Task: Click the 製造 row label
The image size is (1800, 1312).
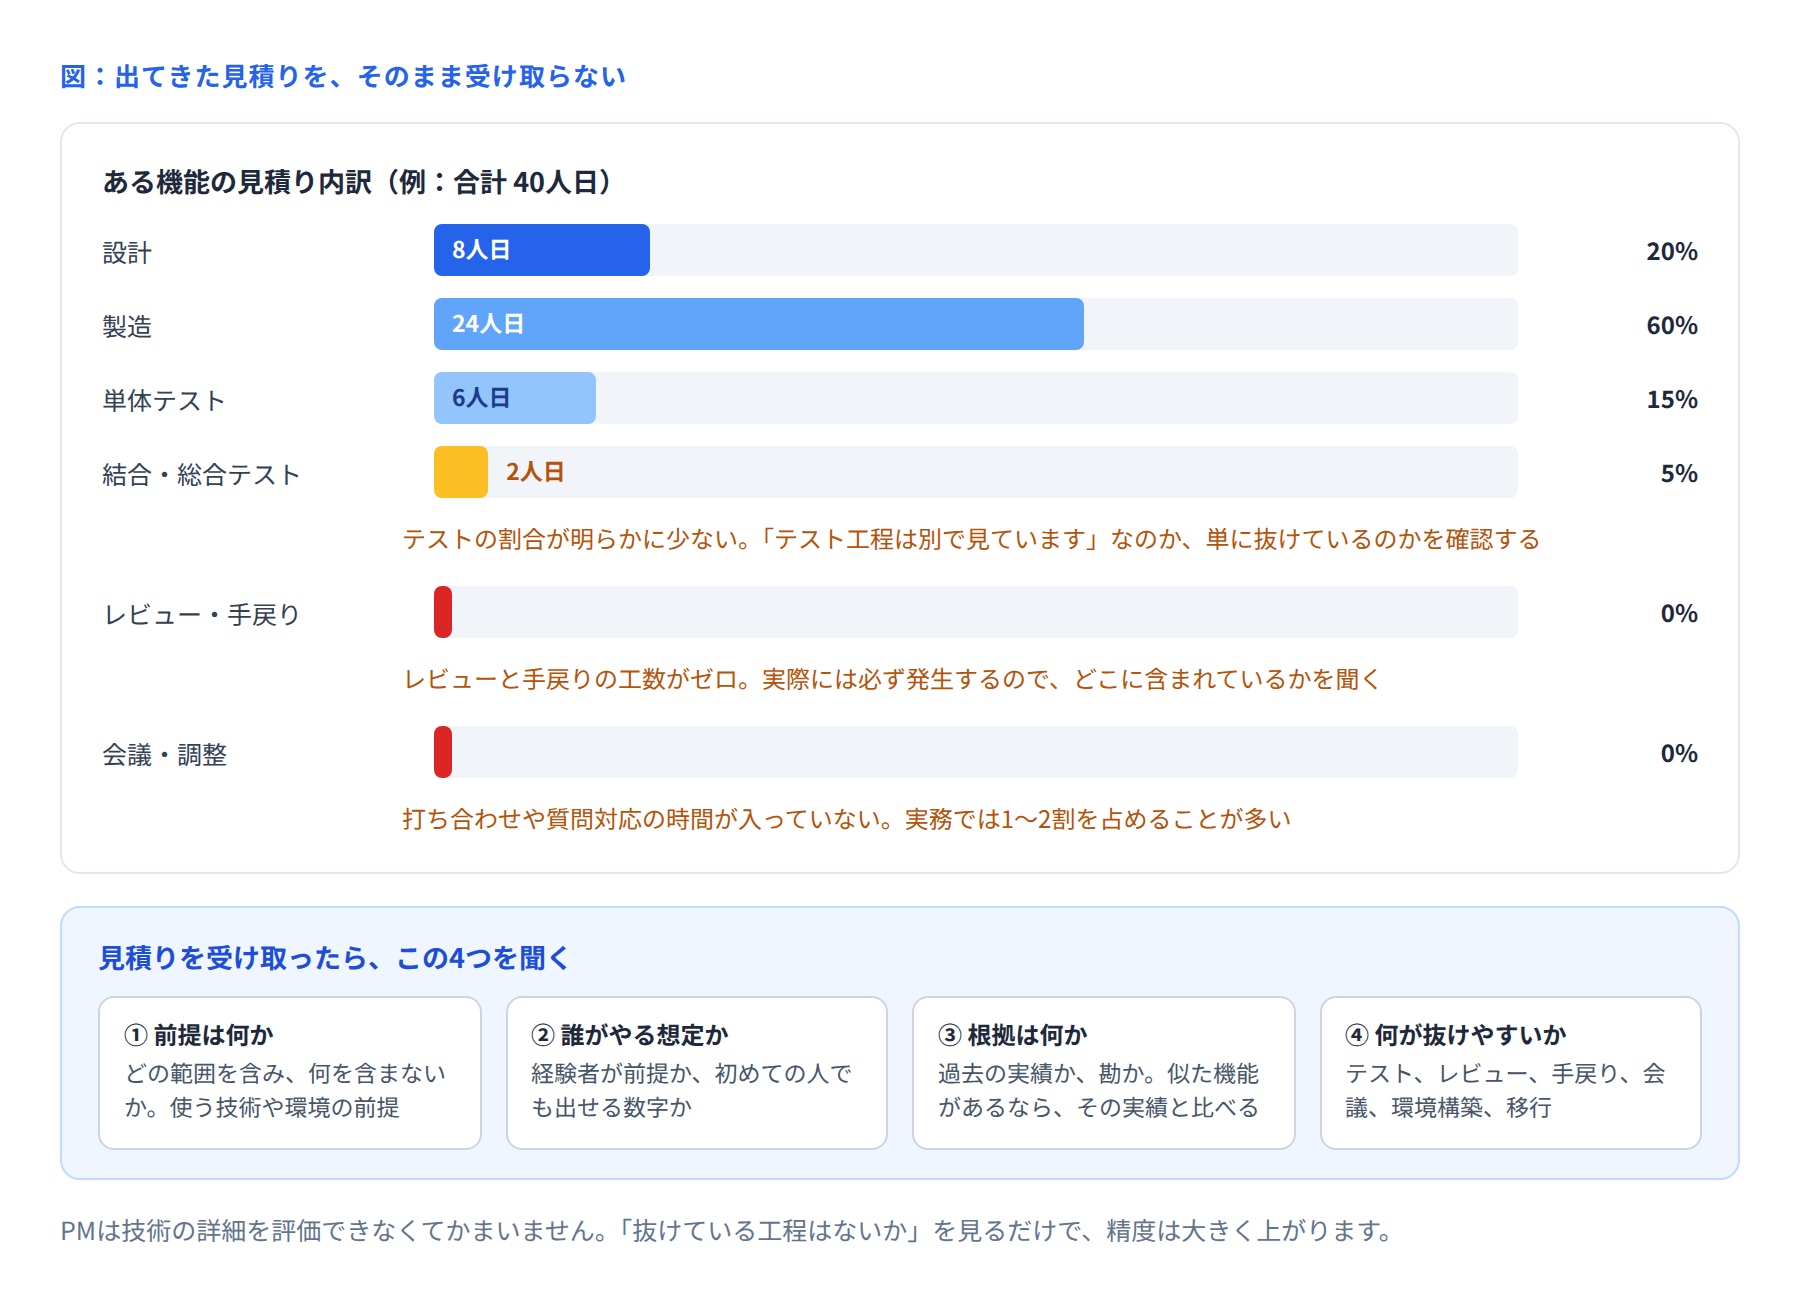Action: [127, 327]
